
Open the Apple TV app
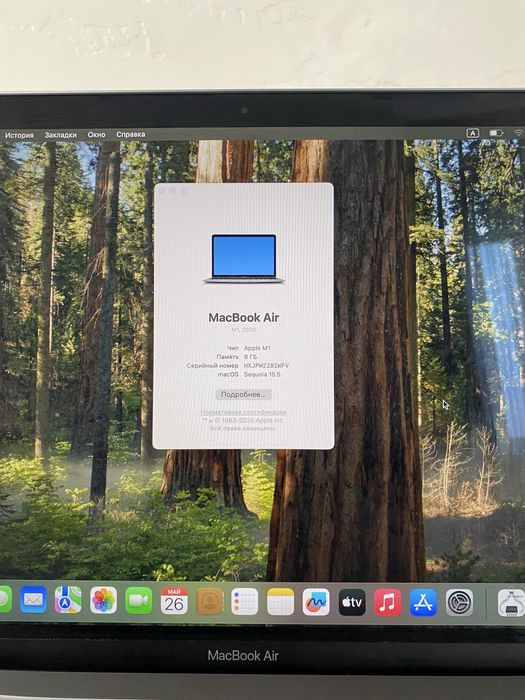point(352,602)
